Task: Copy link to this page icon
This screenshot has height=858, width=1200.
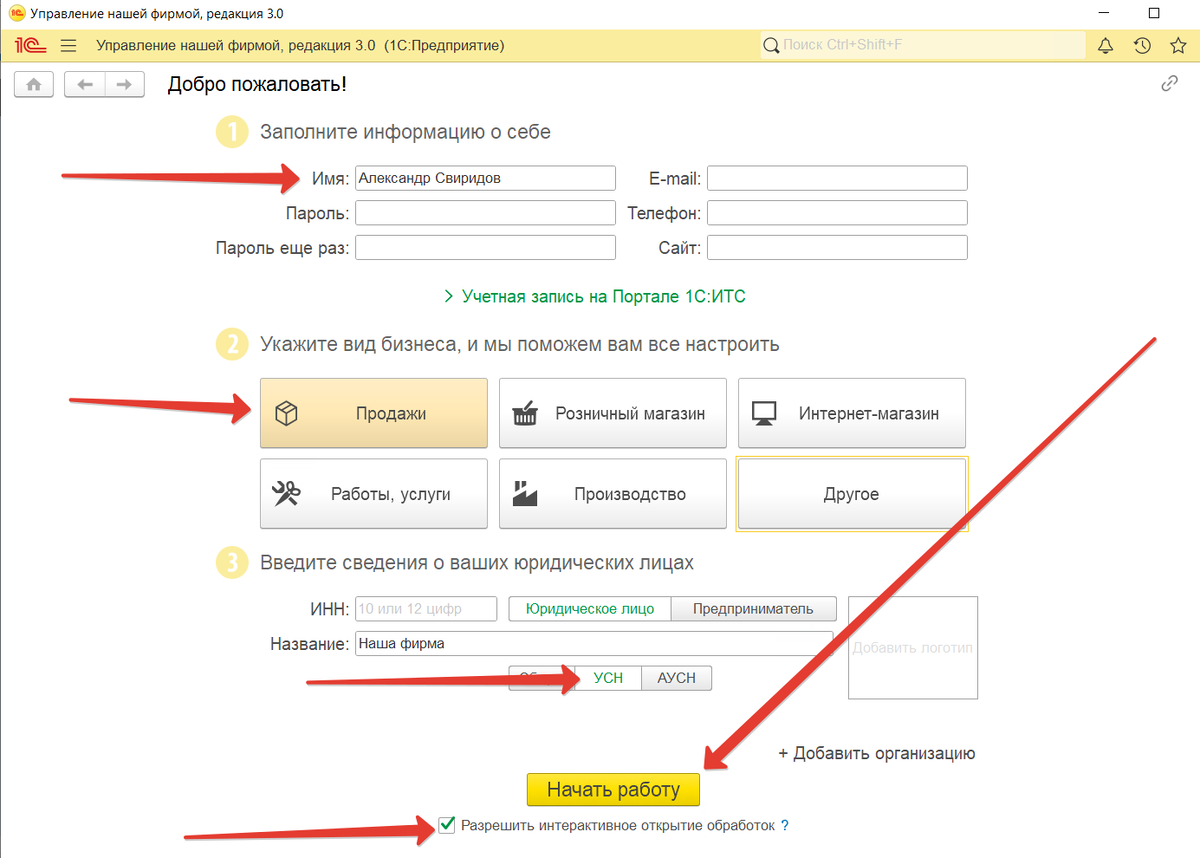Action: (x=1169, y=84)
